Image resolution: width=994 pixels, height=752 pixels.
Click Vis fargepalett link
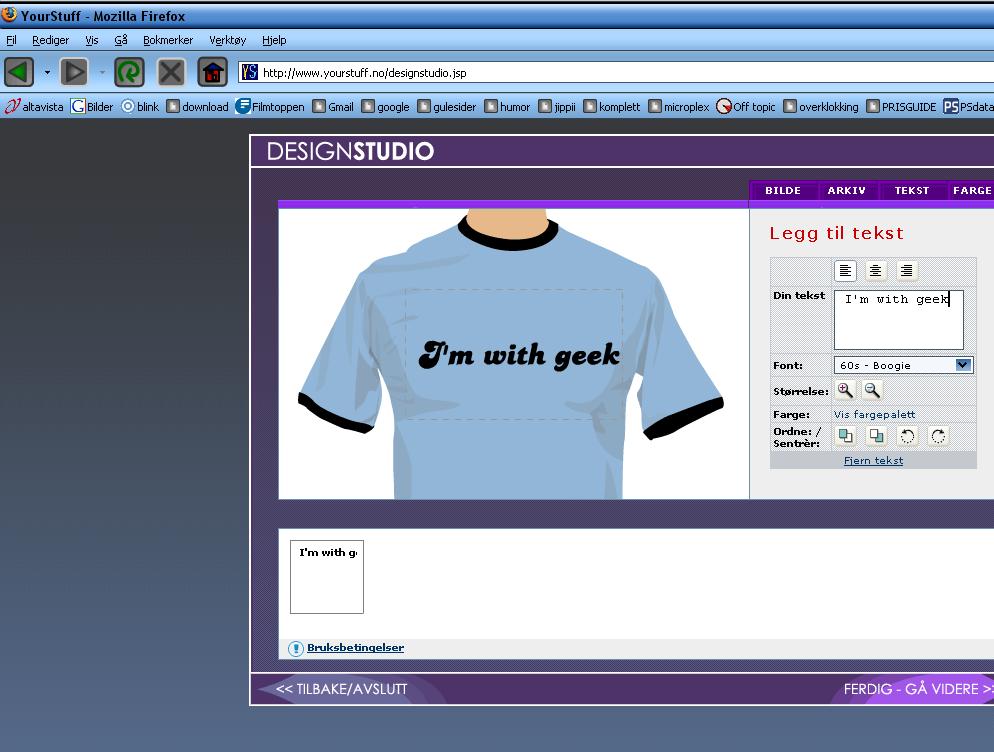(874, 414)
